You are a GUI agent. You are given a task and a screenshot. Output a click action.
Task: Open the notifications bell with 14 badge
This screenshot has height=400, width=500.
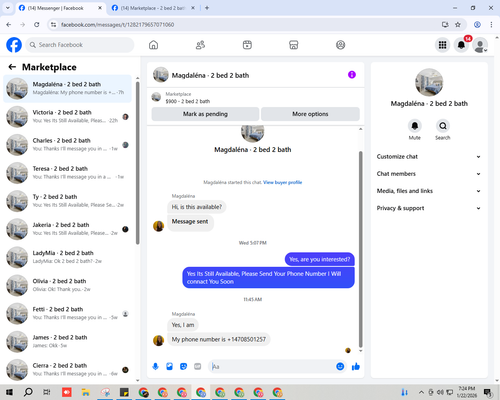tap(461, 45)
